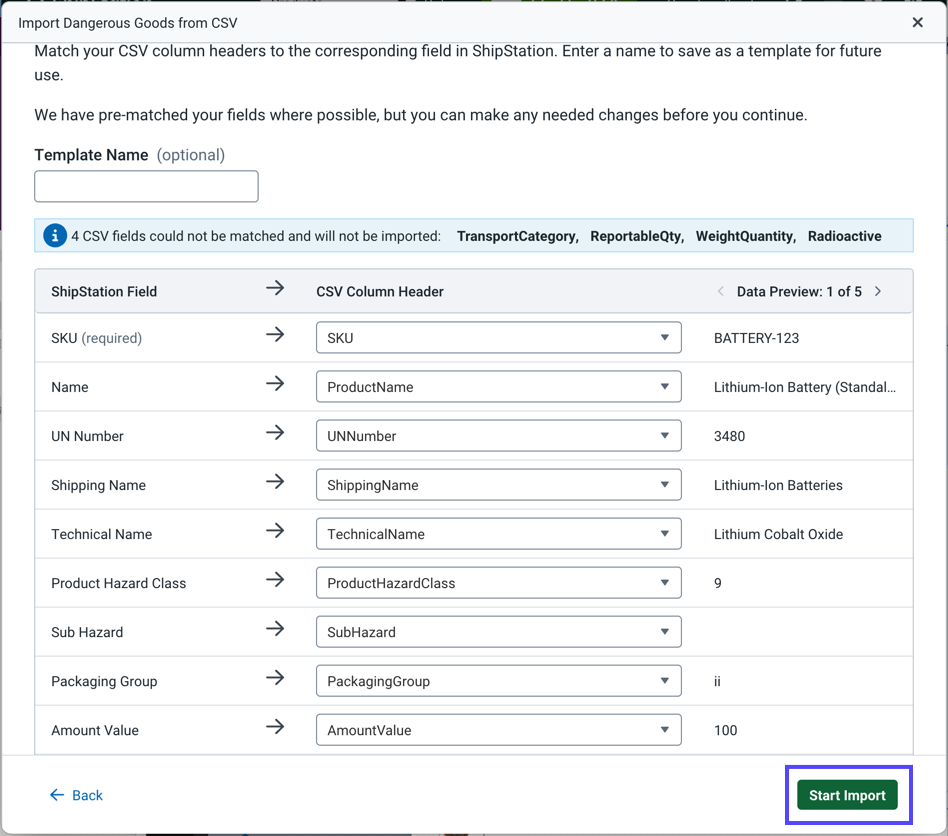Click the ShipStation Field column heading

coord(104,291)
